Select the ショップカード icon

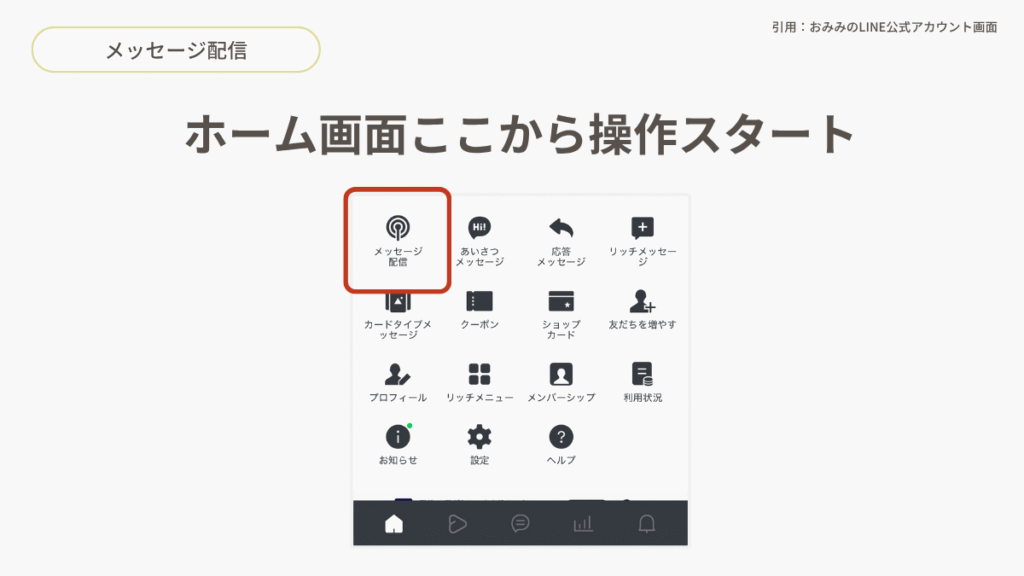(x=561, y=302)
